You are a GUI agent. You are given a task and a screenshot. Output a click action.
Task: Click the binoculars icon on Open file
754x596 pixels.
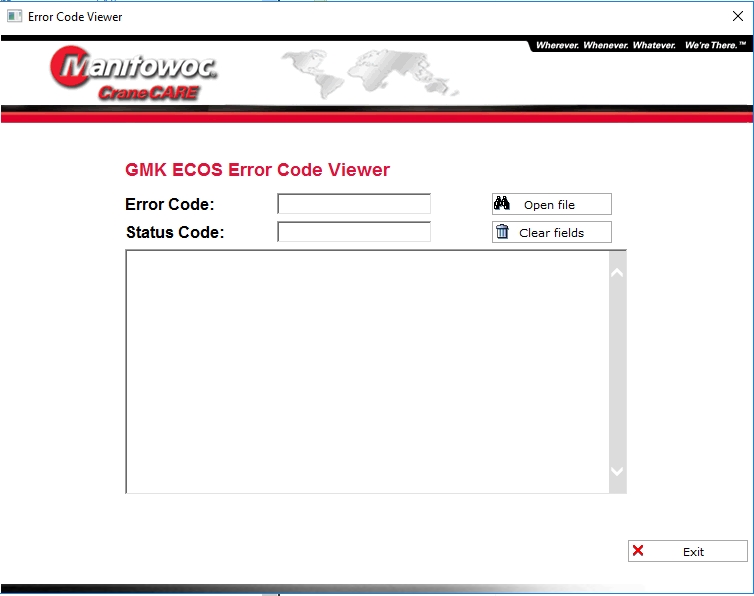click(x=502, y=203)
